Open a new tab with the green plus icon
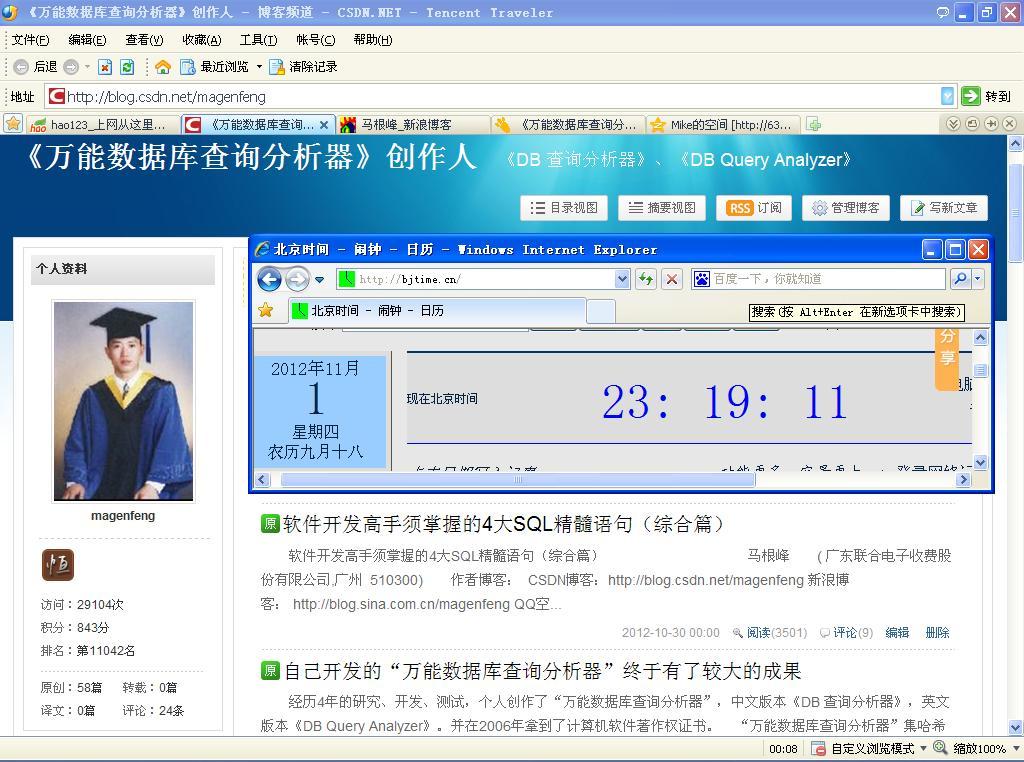Screen dimensions: 1024x762 [x=814, y=124]
